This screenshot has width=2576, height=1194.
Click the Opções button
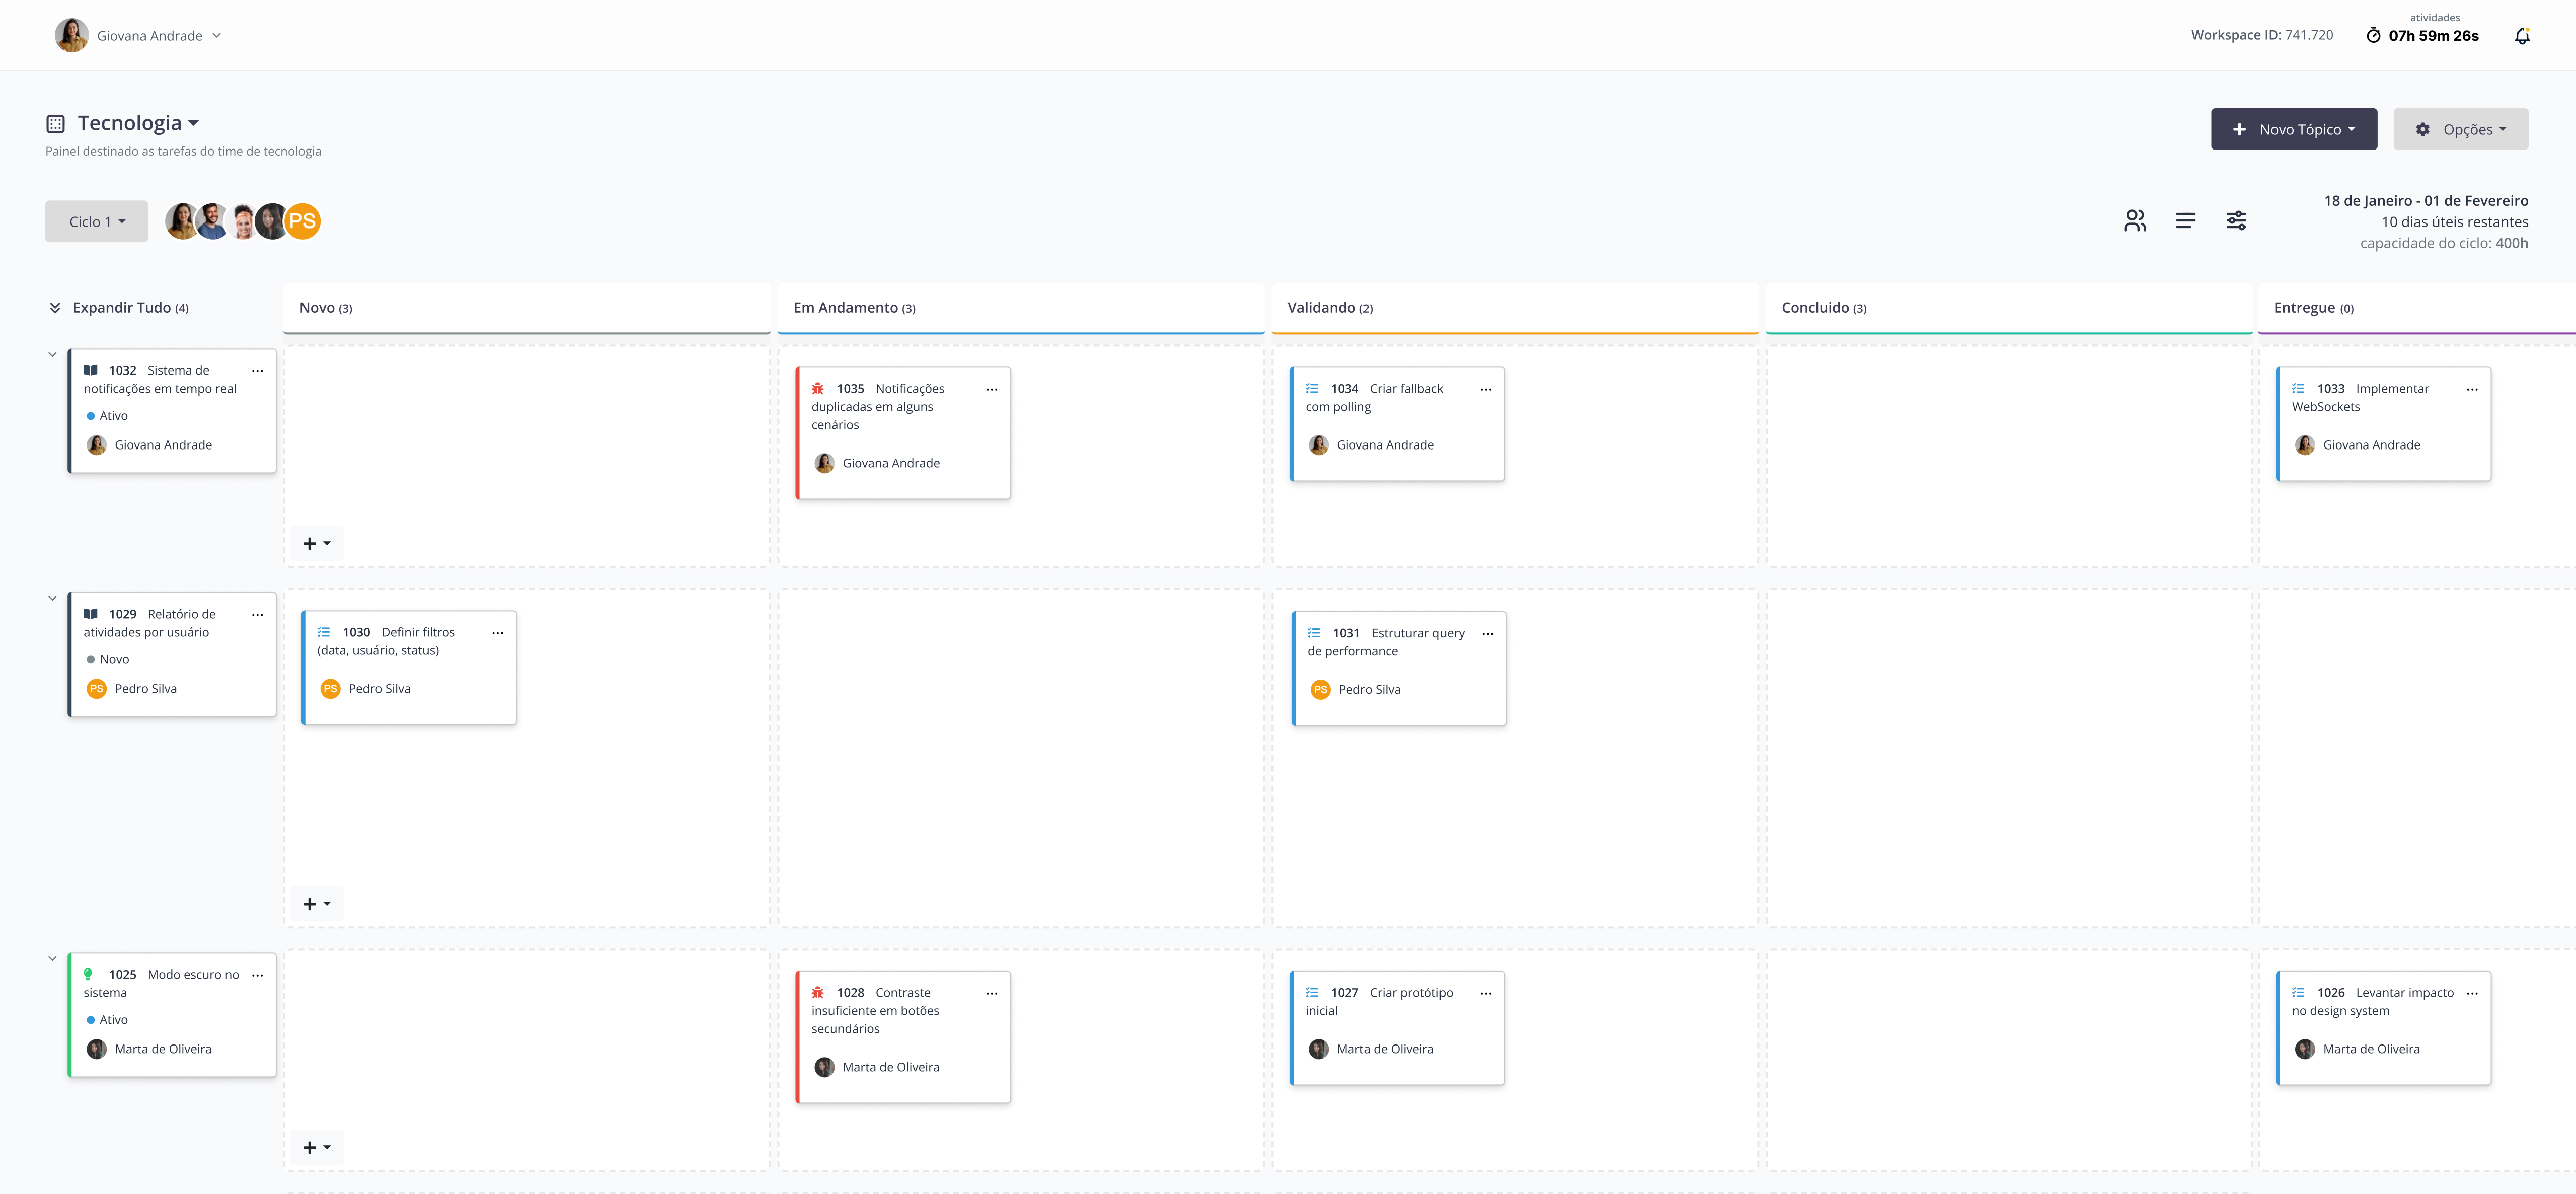pyautogui.click(x=2460, y=130)
